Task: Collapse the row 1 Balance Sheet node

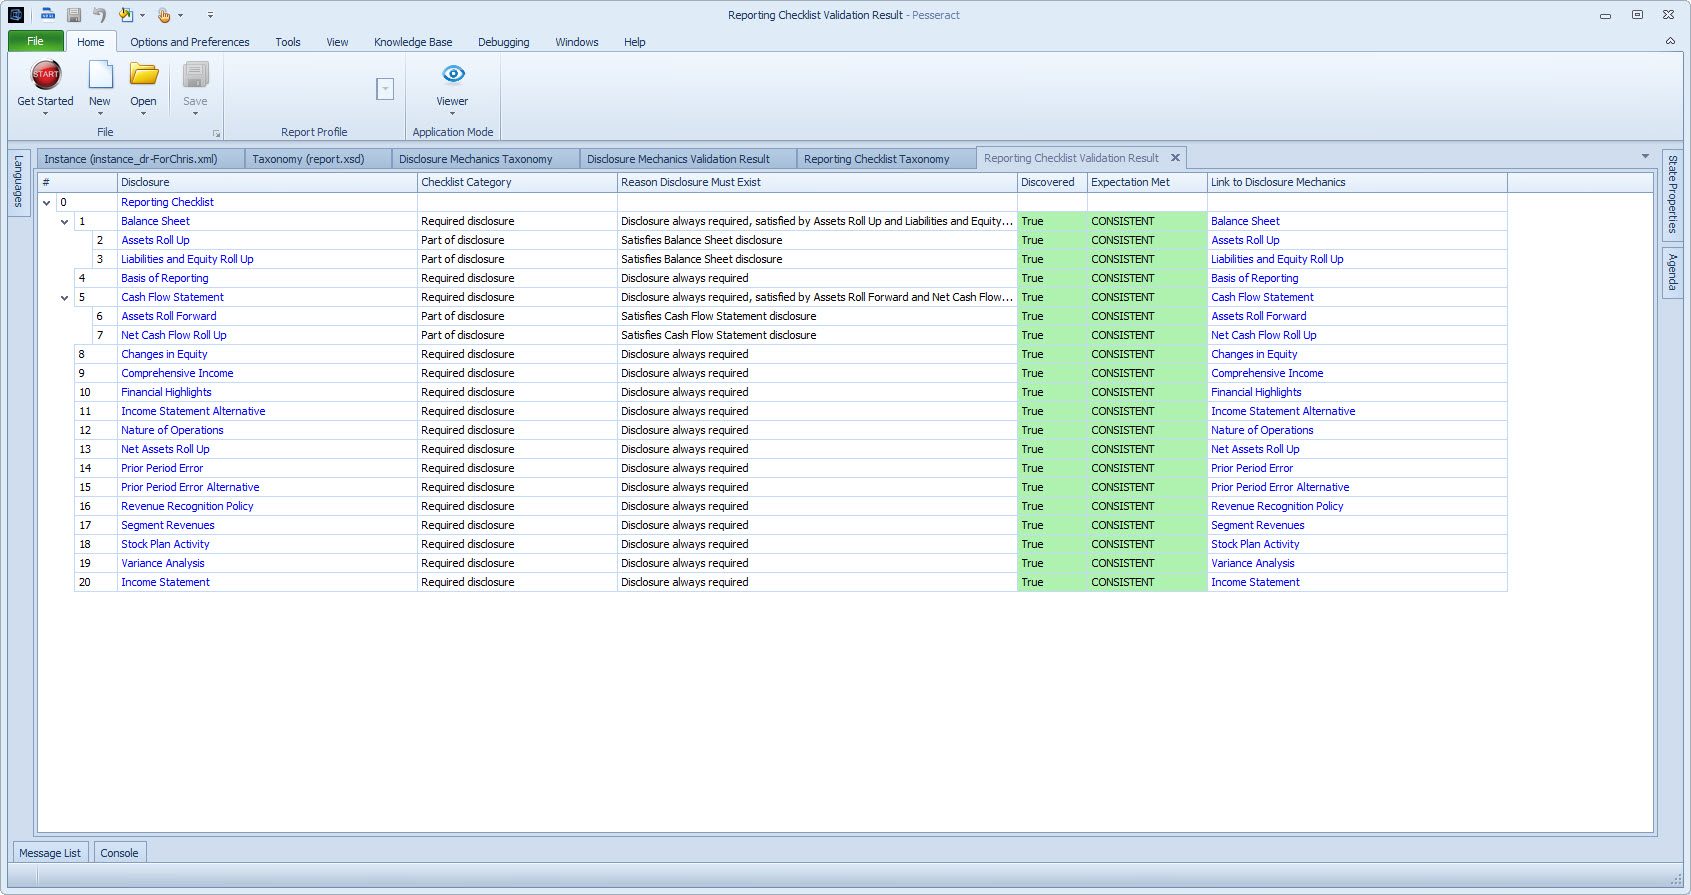Action: (65, 222)
